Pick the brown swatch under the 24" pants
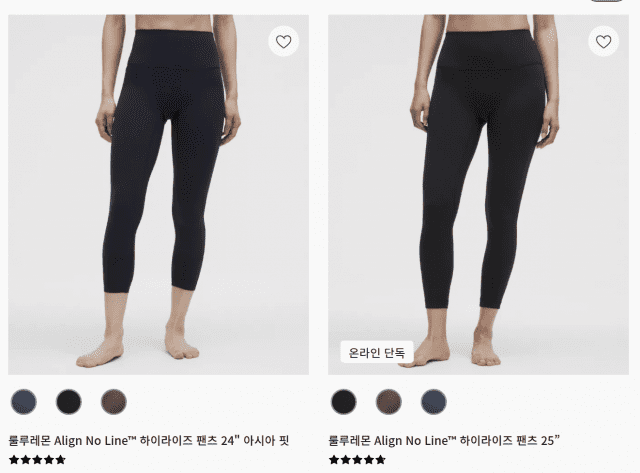 pyautogui.click(x=113, y=402)
